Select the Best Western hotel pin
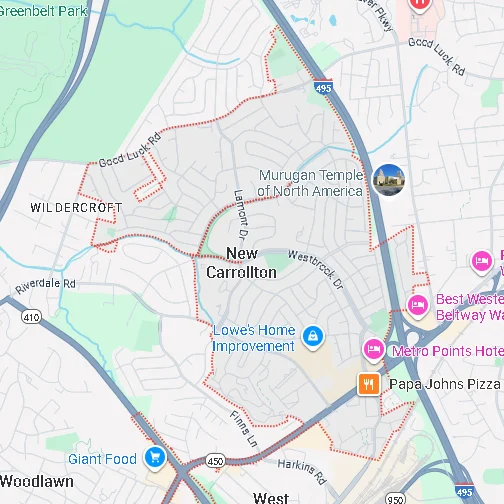Screen dimensions: 504x504 point(418,306)
